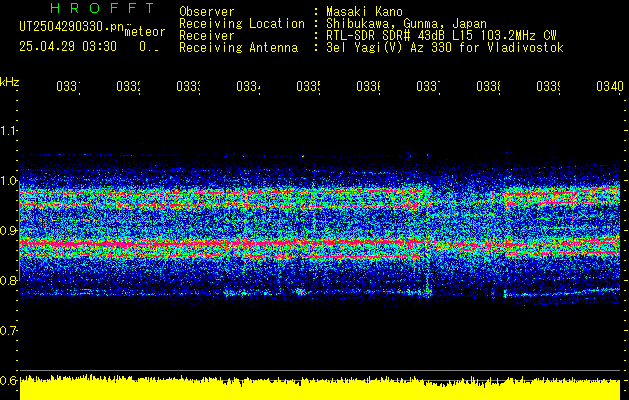Click the 0.9 kHz frequency axis label
The height and width of the screenshot is (400, 629).
[x=8, y=230]
